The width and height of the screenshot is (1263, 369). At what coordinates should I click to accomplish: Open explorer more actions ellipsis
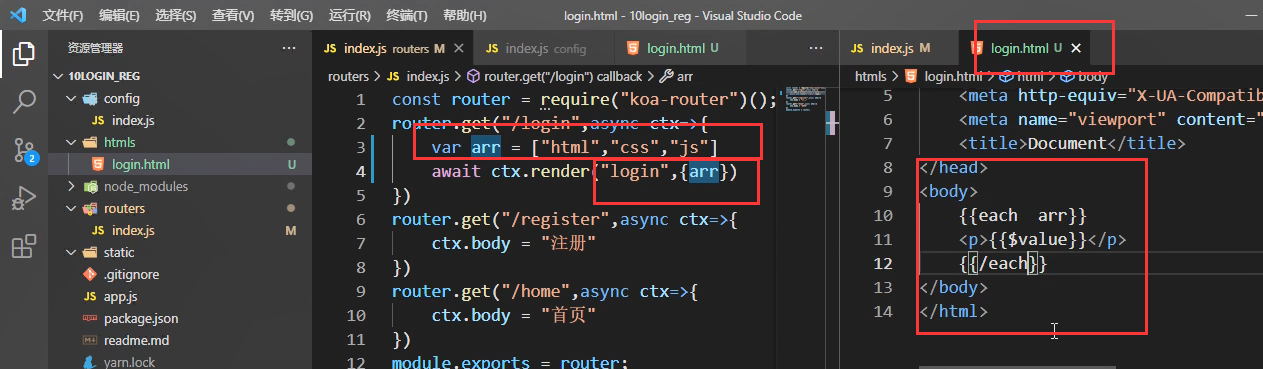click(x=289, y=48)
